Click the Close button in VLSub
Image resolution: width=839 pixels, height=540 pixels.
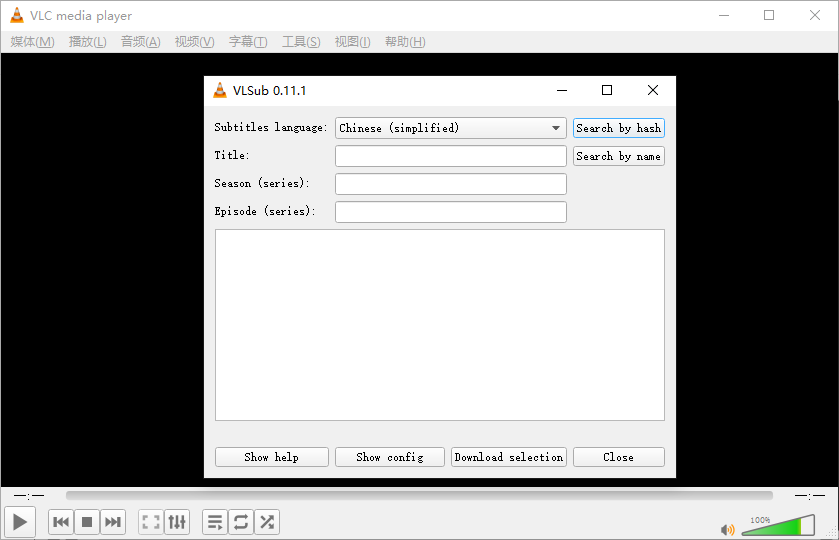619,457
